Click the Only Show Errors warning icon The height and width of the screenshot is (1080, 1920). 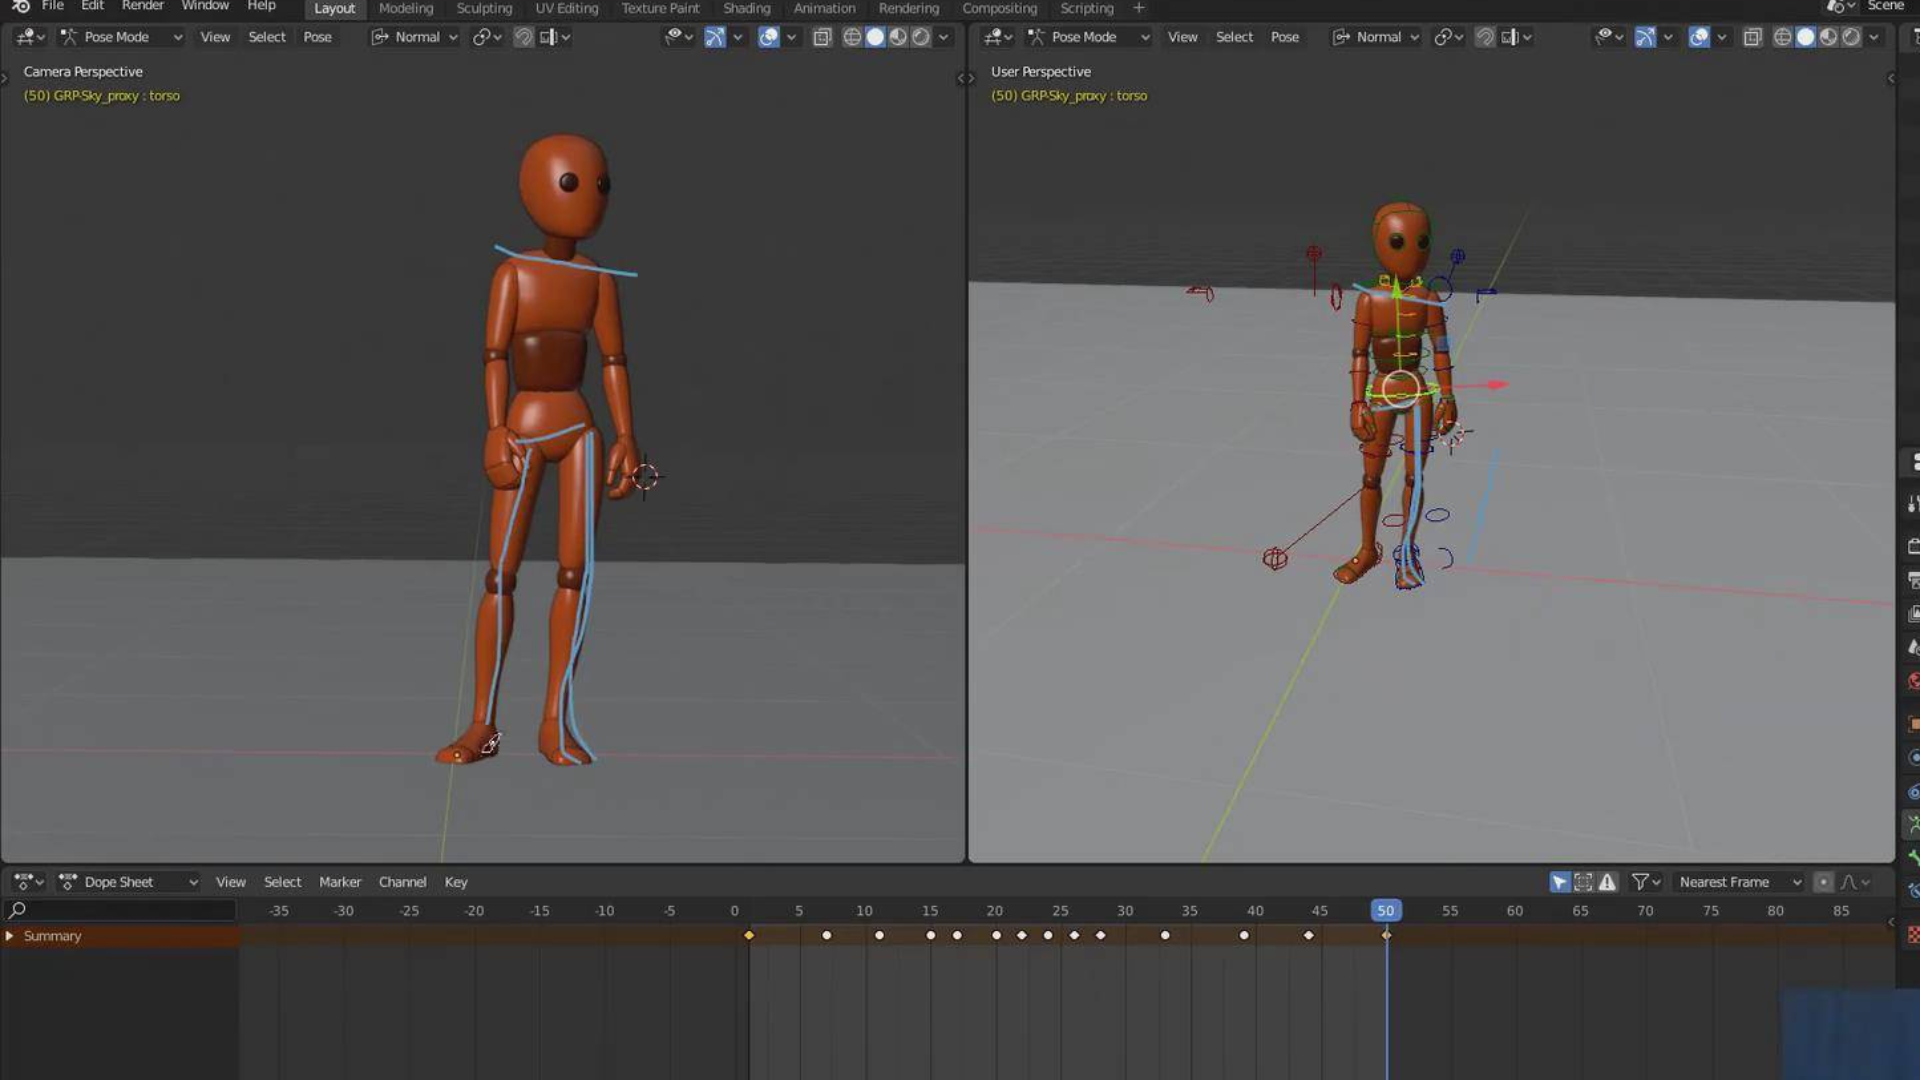1607,882
